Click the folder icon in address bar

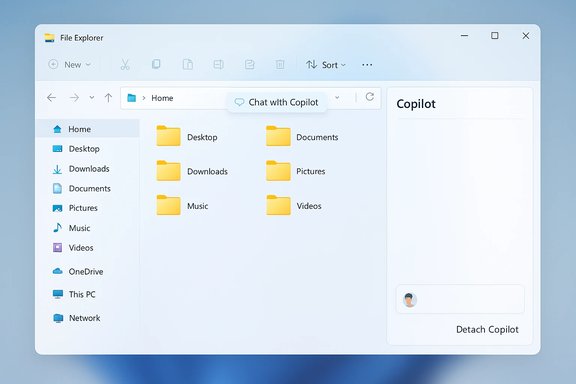click(132, 98)
